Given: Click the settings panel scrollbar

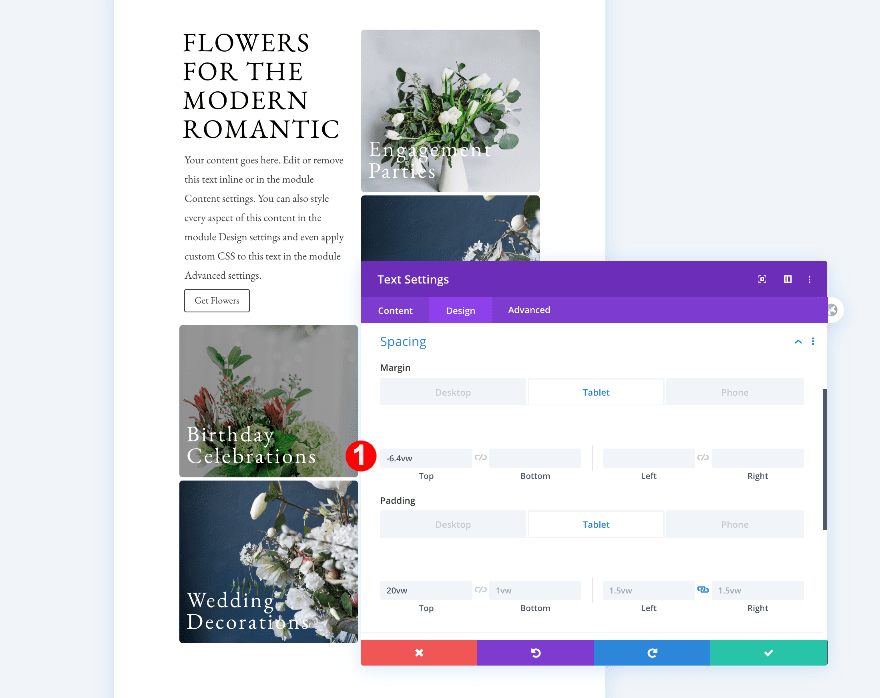Looking at the screenshot, I should point(824,459).
